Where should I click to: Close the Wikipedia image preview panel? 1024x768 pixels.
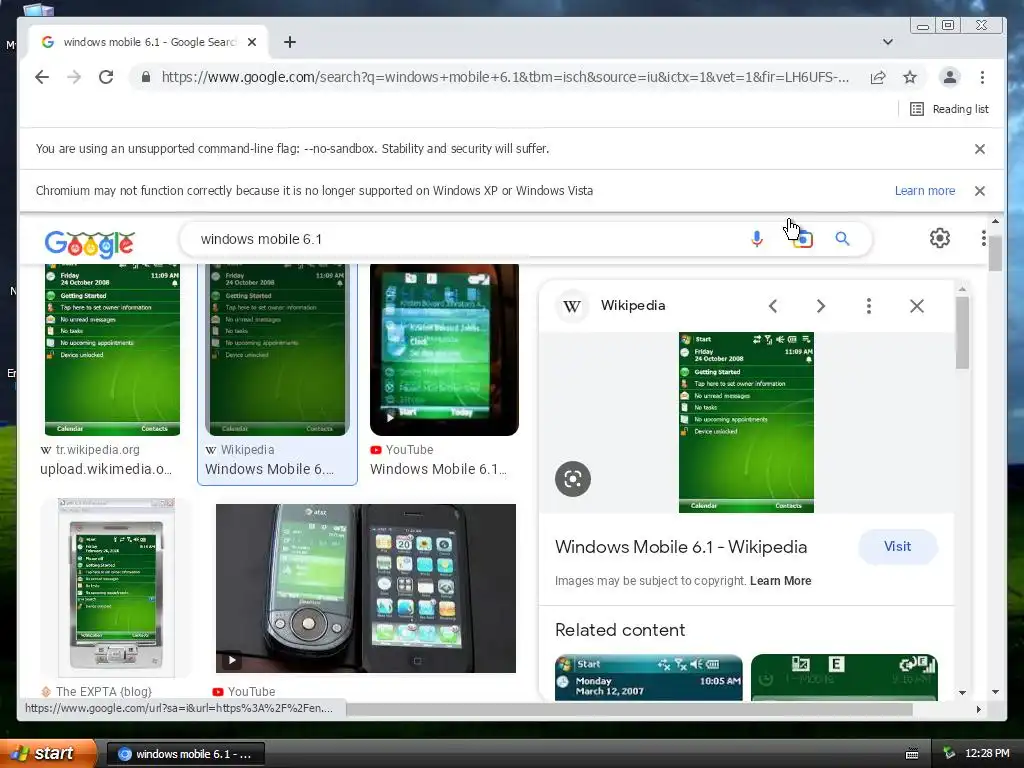click(917, 306)
